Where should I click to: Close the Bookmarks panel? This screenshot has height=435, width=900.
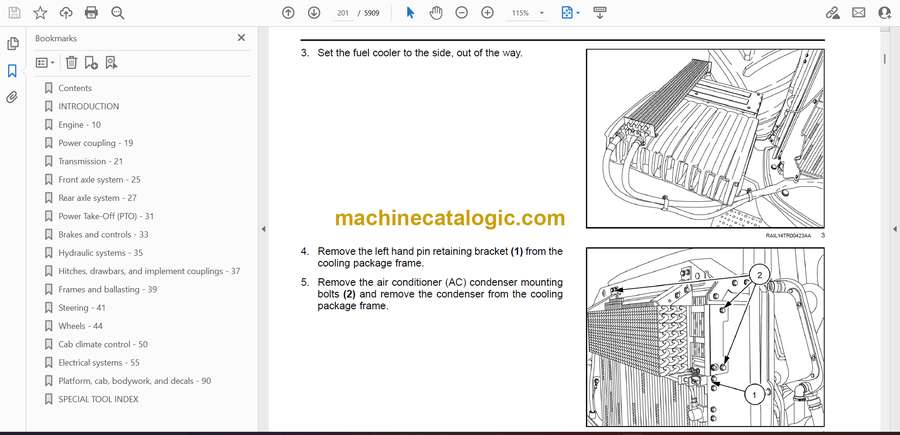[241, 38]
